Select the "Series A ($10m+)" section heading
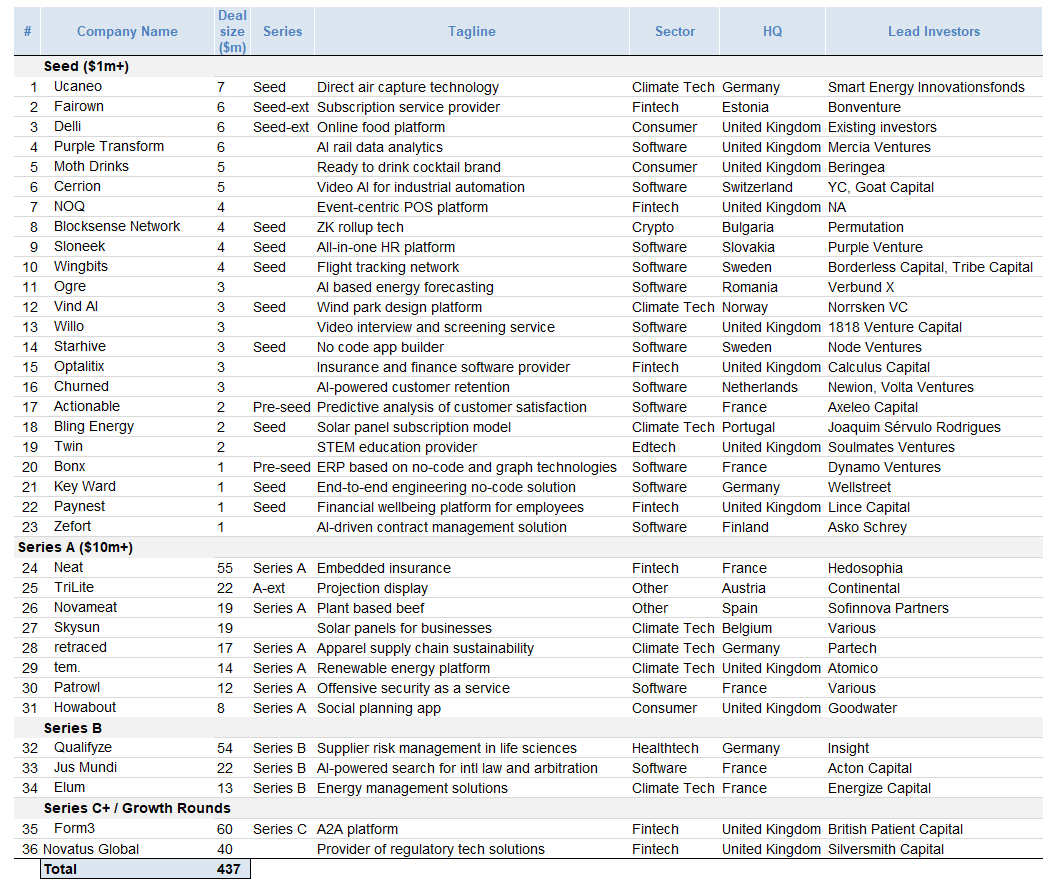This screenshot has height=895, width=1051. coord(76,548)
